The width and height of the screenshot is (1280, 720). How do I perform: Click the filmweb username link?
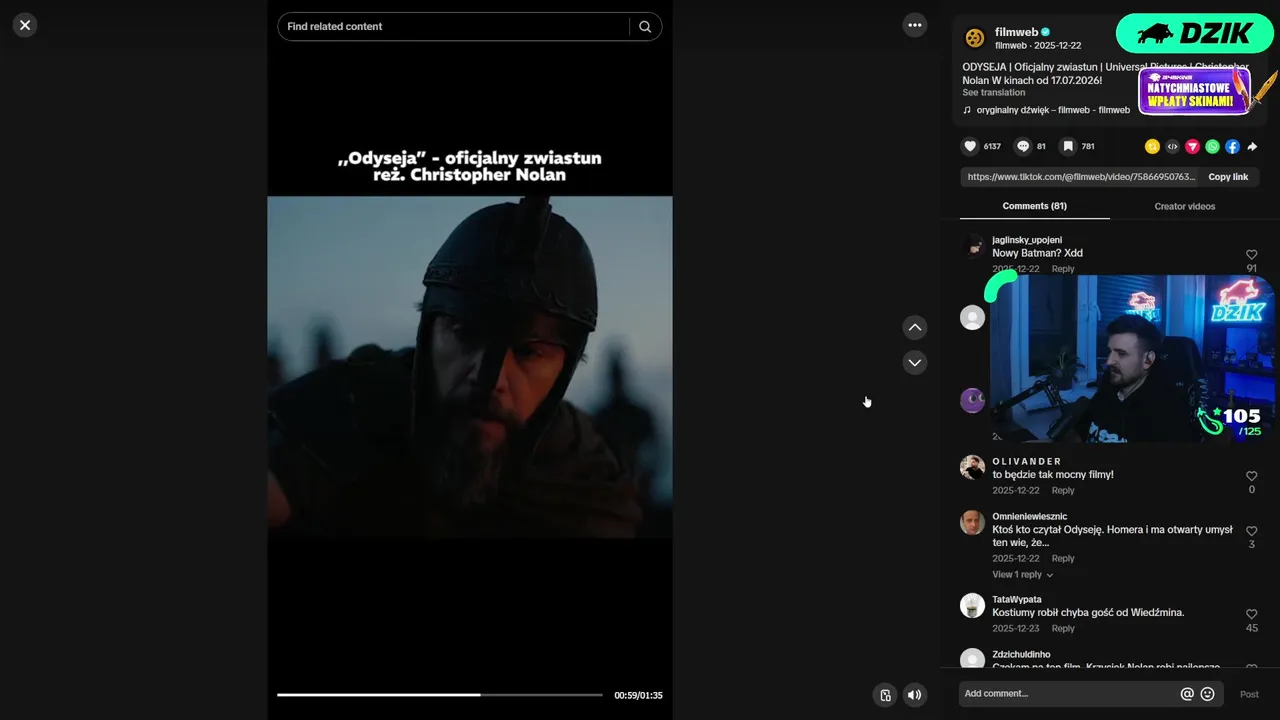(x=1016, y=32)
